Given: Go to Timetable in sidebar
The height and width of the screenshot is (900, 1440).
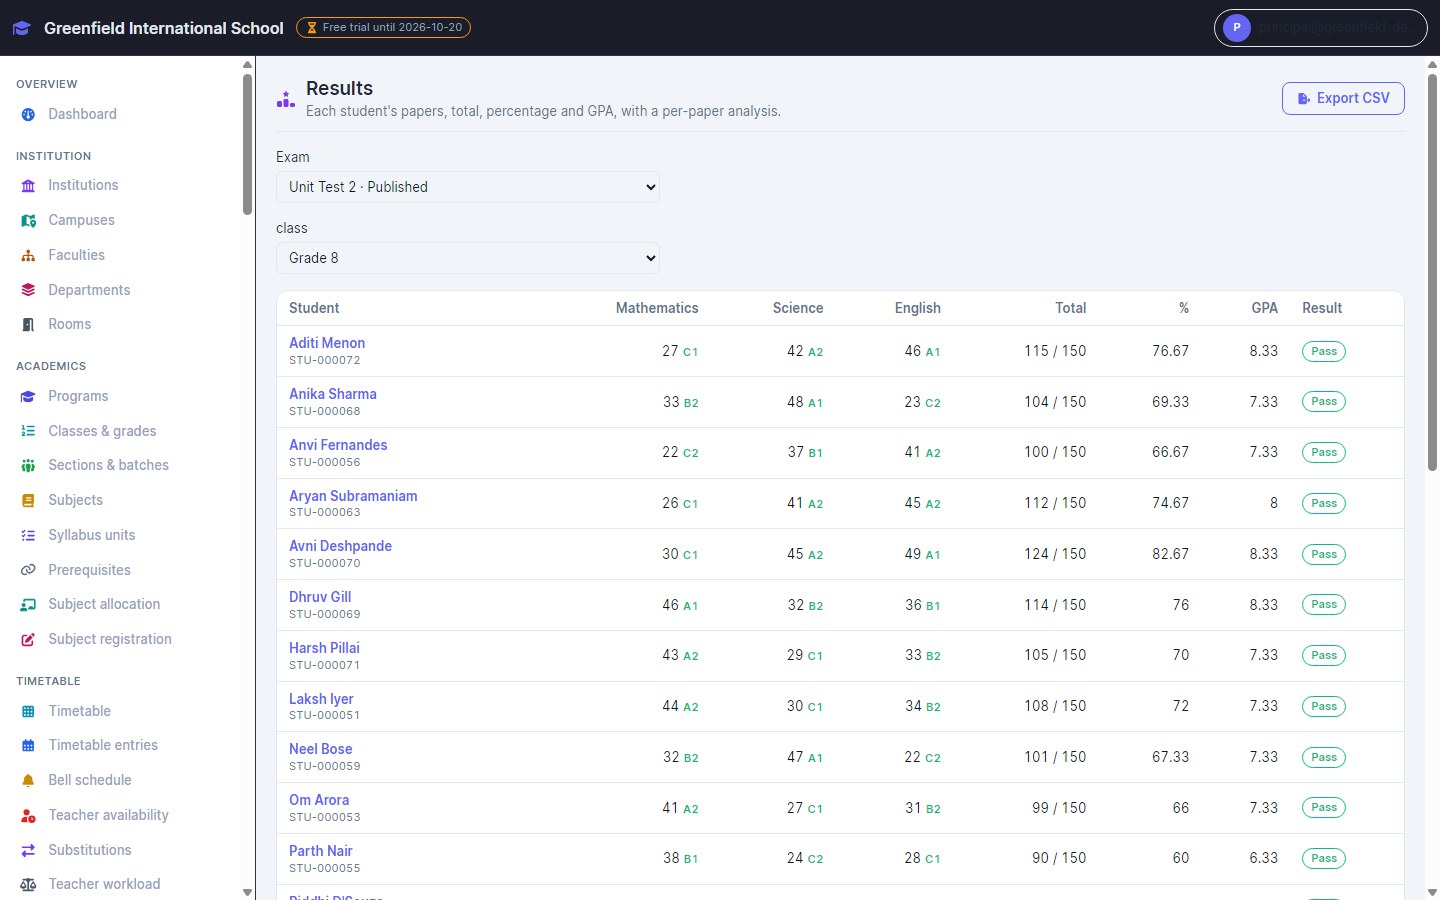Looking at the screenshot, I should (x=79, y=711).
